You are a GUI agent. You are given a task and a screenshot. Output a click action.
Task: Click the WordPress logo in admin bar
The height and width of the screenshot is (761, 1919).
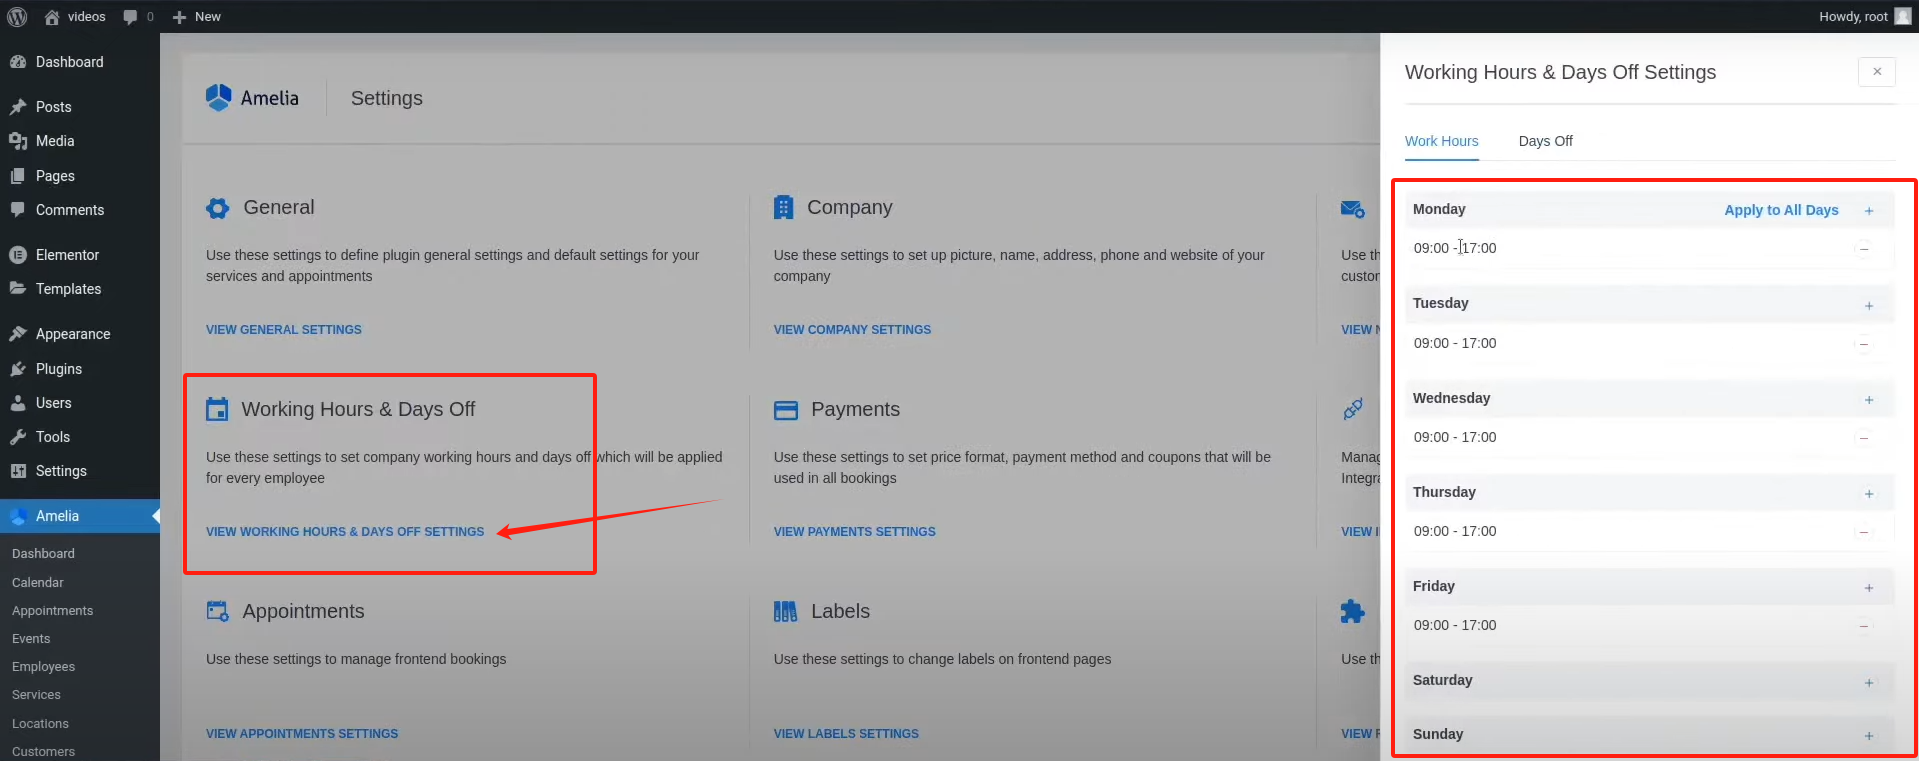click(x=17, y=17)
